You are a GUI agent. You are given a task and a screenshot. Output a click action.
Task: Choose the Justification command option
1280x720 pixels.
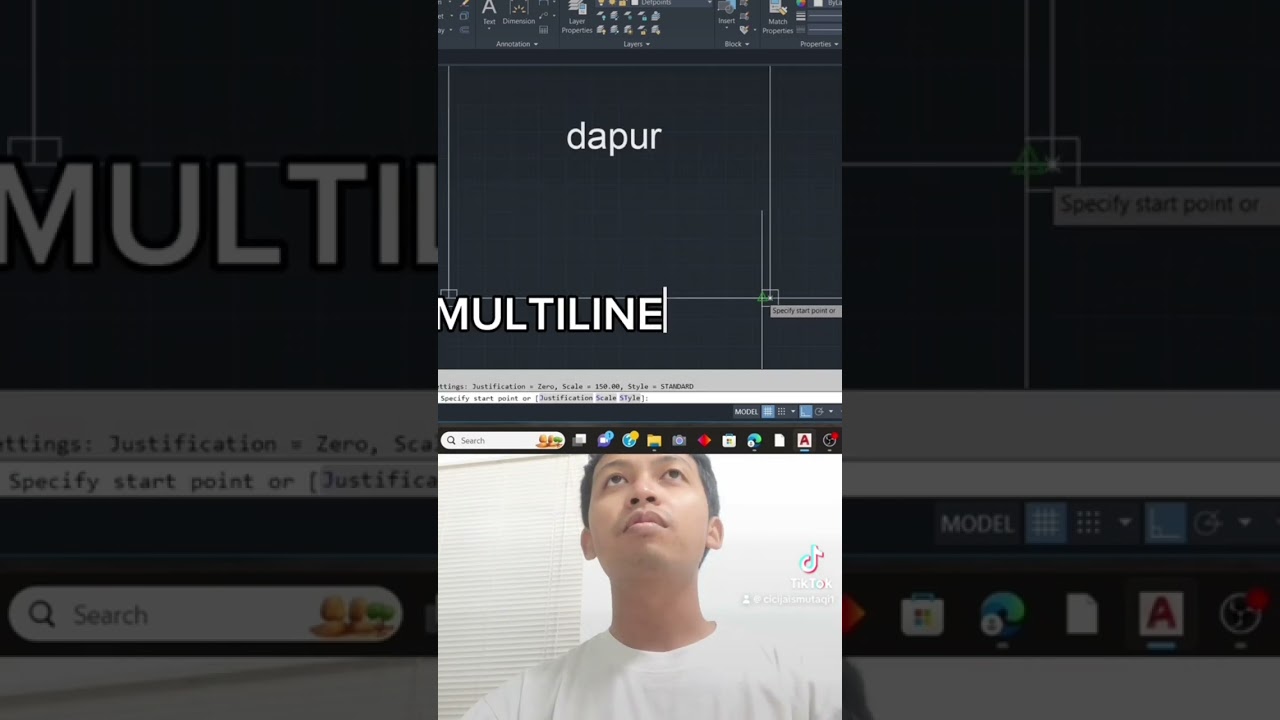coord(566,398)
